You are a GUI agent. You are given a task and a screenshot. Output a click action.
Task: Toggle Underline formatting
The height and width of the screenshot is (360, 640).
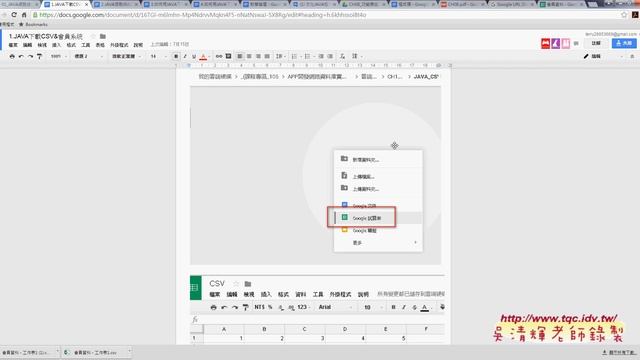coord(194,56)
